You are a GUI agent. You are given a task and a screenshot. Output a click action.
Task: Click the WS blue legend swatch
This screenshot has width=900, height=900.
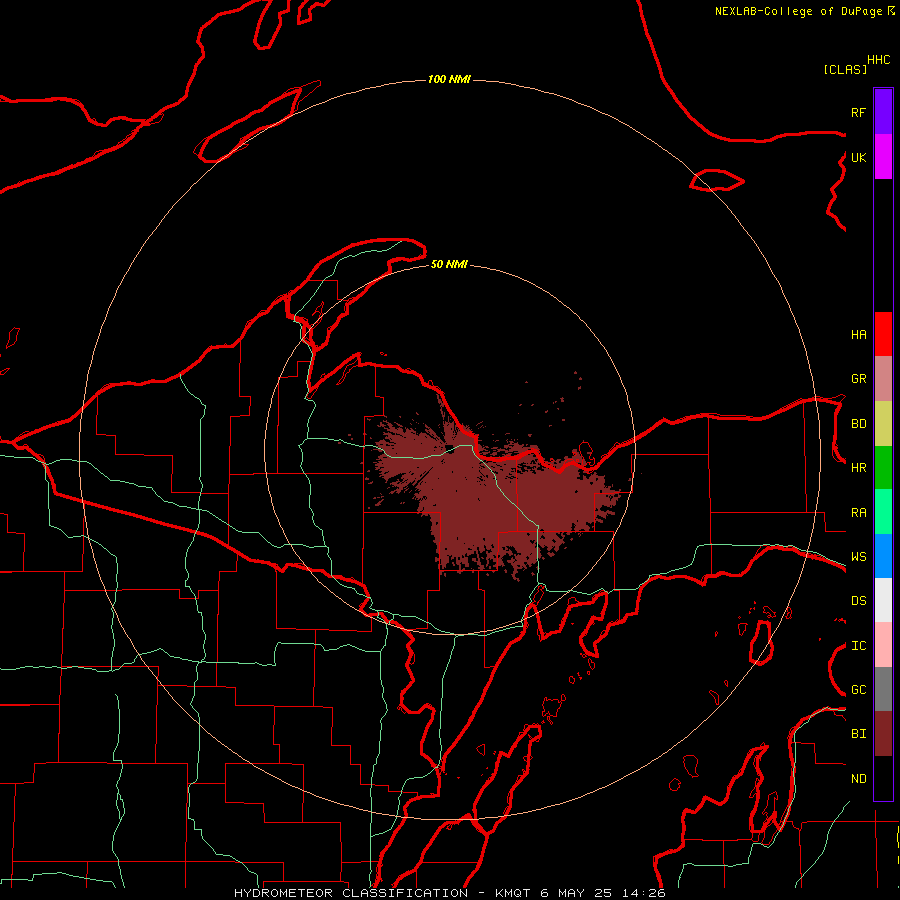[x=883, y=556]
